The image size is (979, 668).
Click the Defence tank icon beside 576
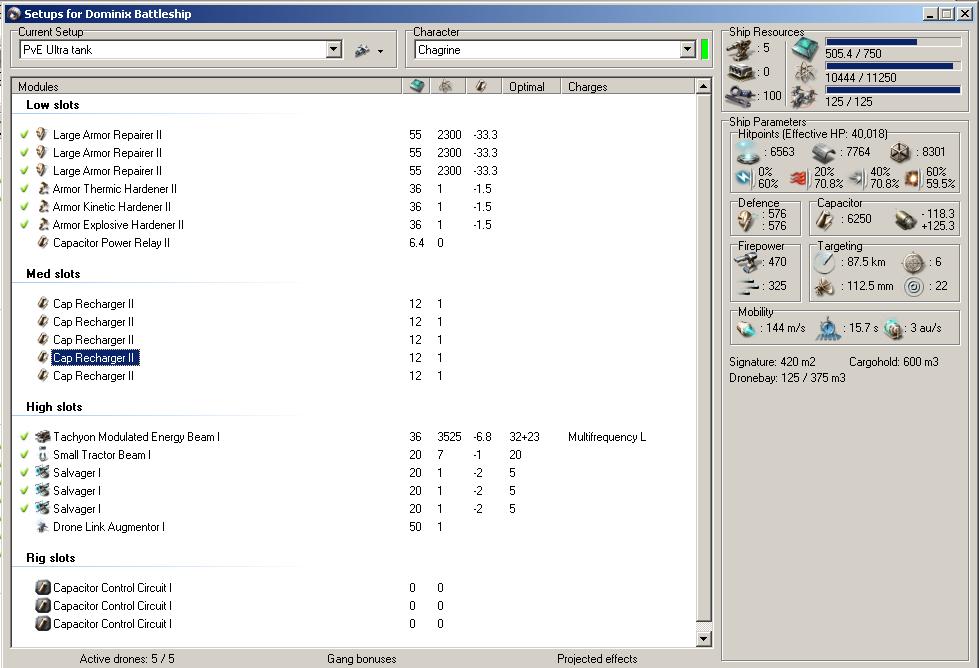click(747, 220)
